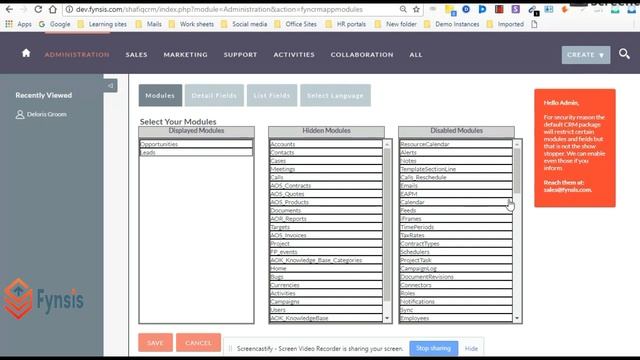640x360 pixels.
Task: Click Disabled Modules scrollbar thumb
Action: pos(517,171)
